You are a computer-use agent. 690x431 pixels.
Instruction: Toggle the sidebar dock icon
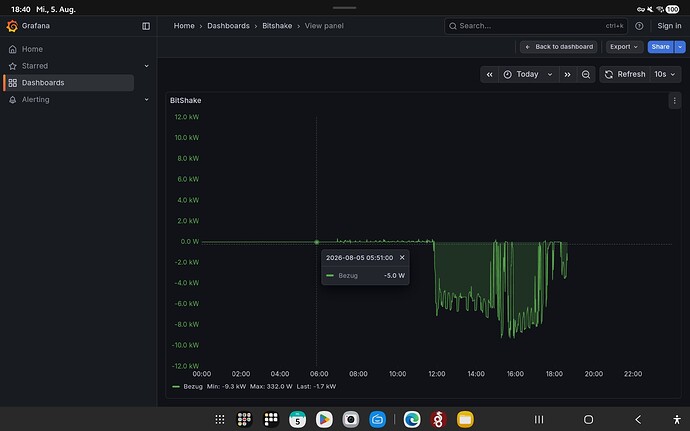tap(146, 26)
